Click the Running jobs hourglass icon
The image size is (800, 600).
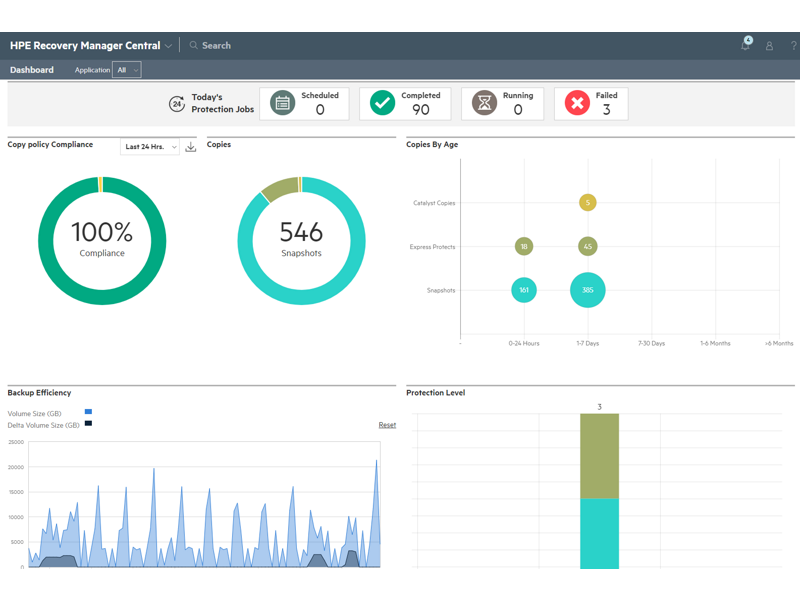click(484, 103)
